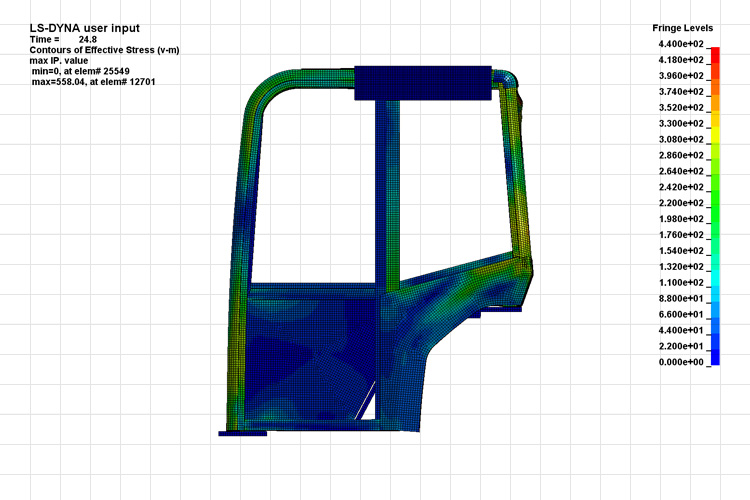This screenshot has width=750, height=500.
Task: Click 'max=558.04, at elem# 12701' text
Action: [x=93, y=82]
